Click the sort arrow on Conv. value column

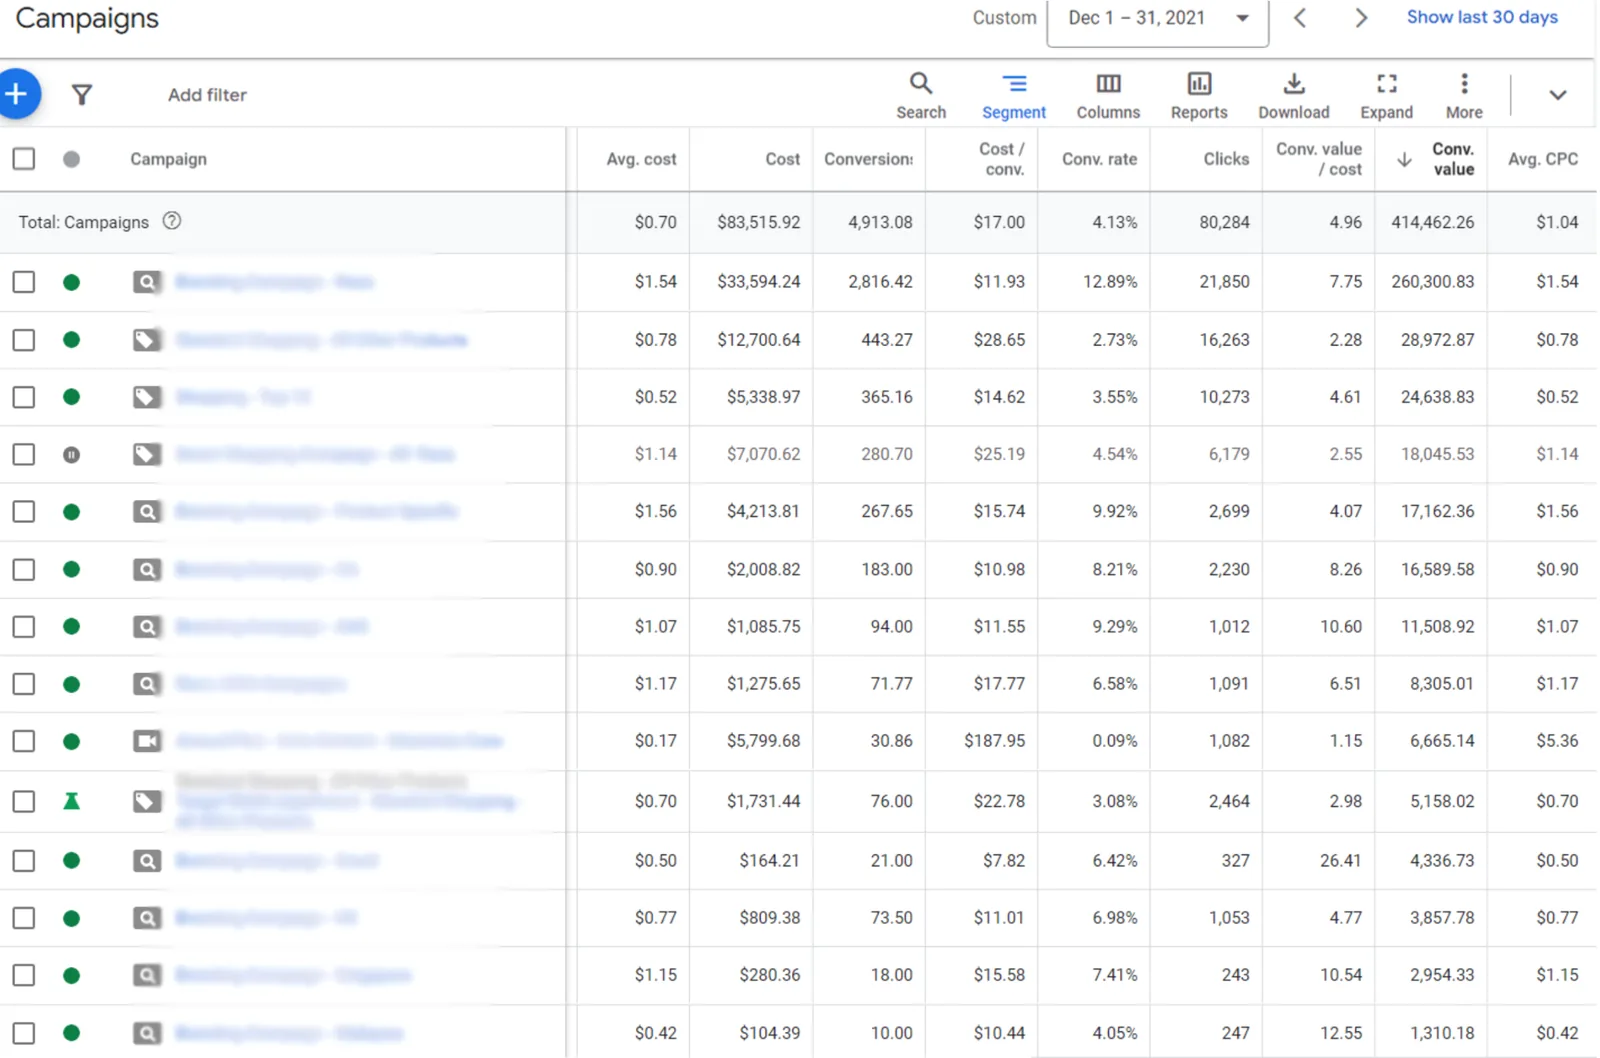click(1404, 160)
